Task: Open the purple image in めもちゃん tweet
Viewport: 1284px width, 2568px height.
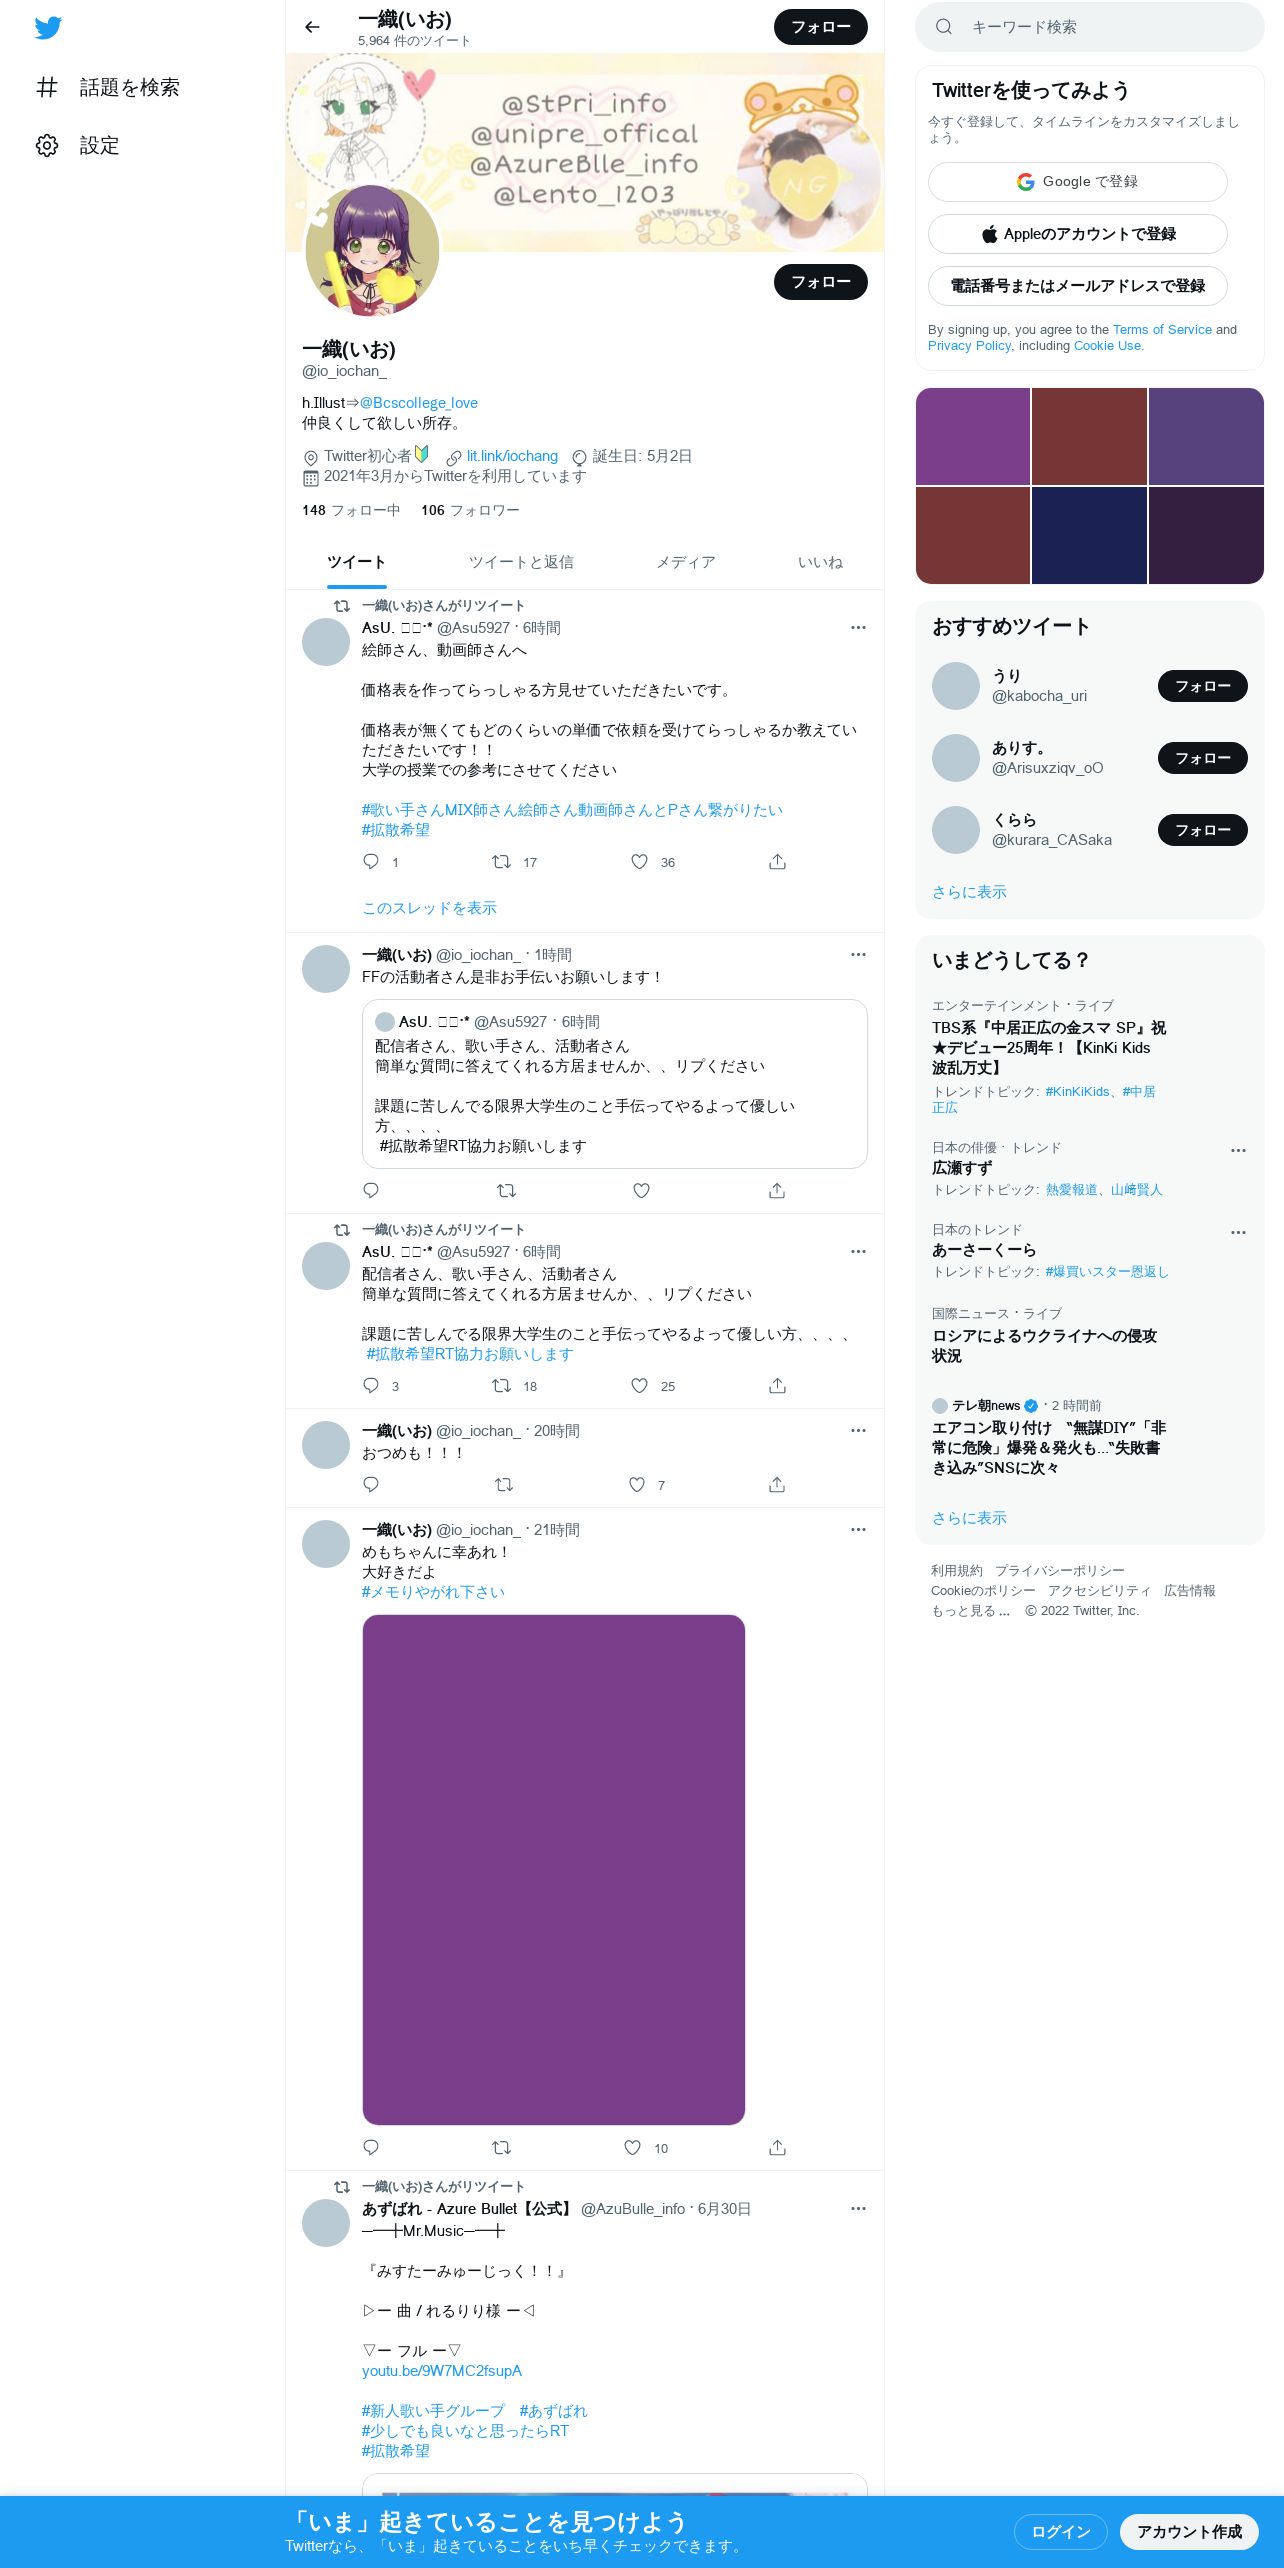Action: click(554, 1870)
